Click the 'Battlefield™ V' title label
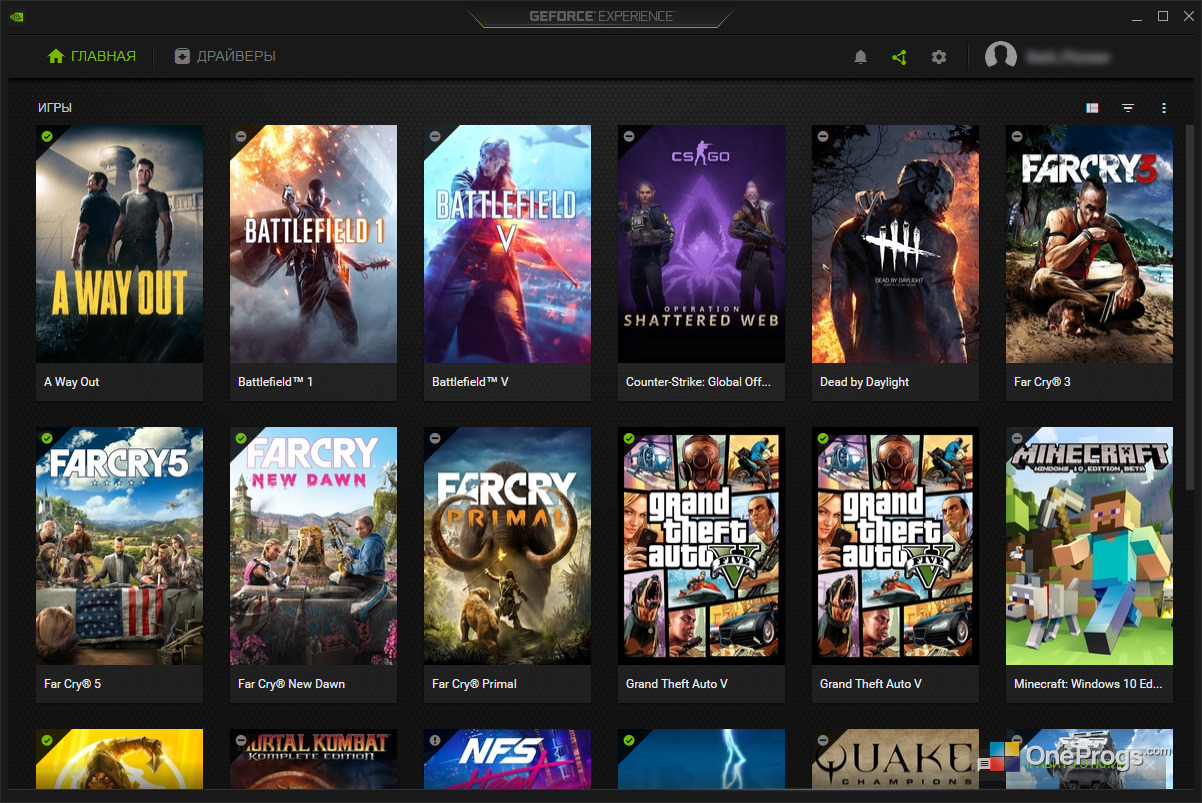Viewport: 1202px width, 803px height. tap(470, 382)
